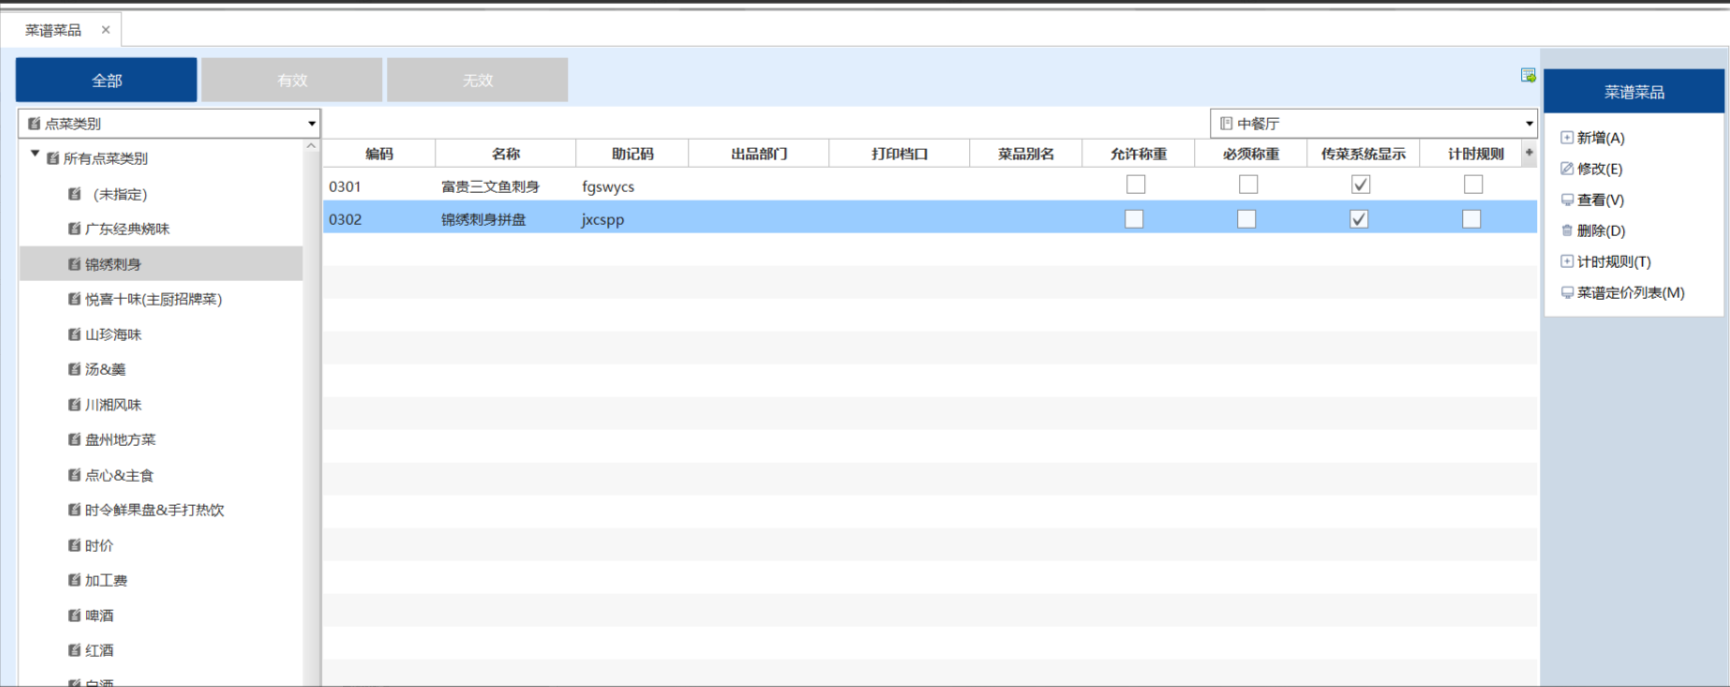The image size is (1730, 687).
Task: Close the 菜谱菜品 tab
Action: click(x=105, y=30)
